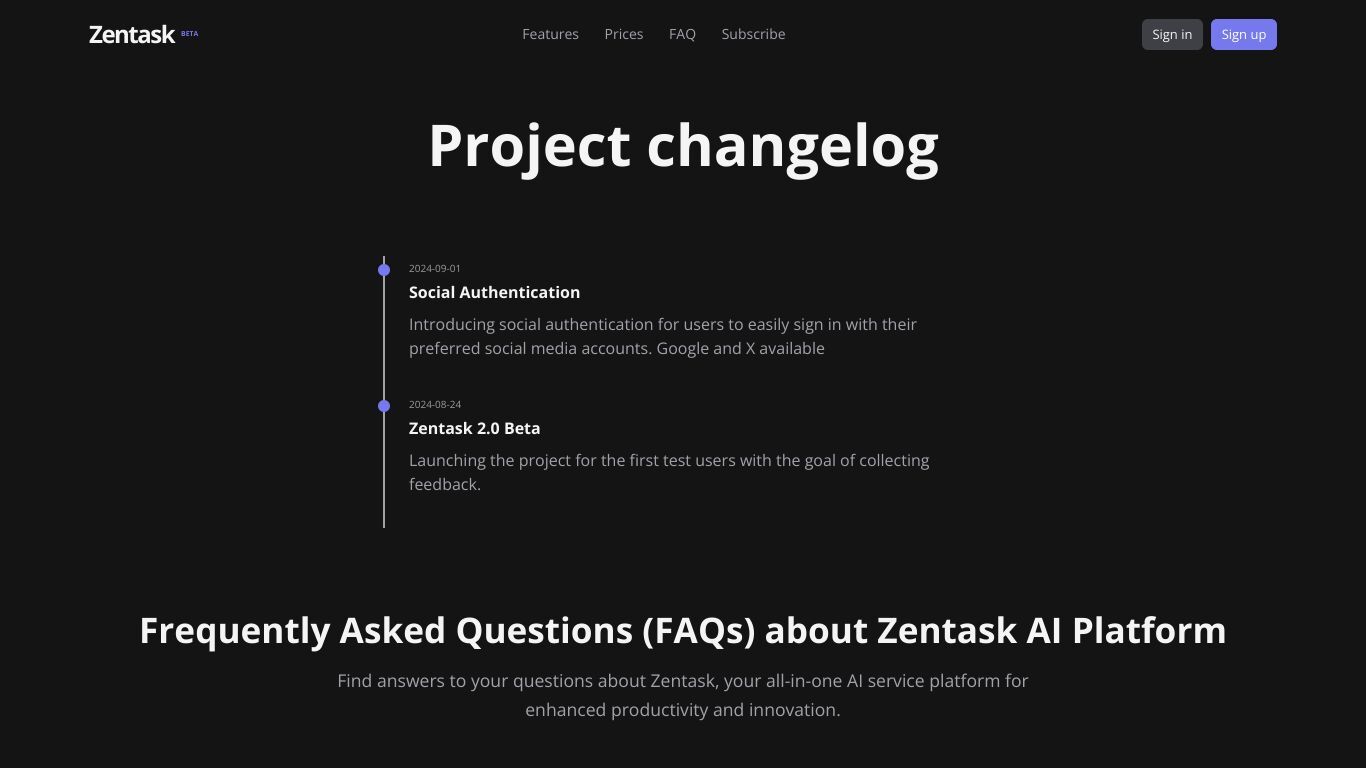This screenshot has width=1366, height=768.
Task: Click the 2024-09-01 date label
Action: pyautogui.click(x=435, y=268)
